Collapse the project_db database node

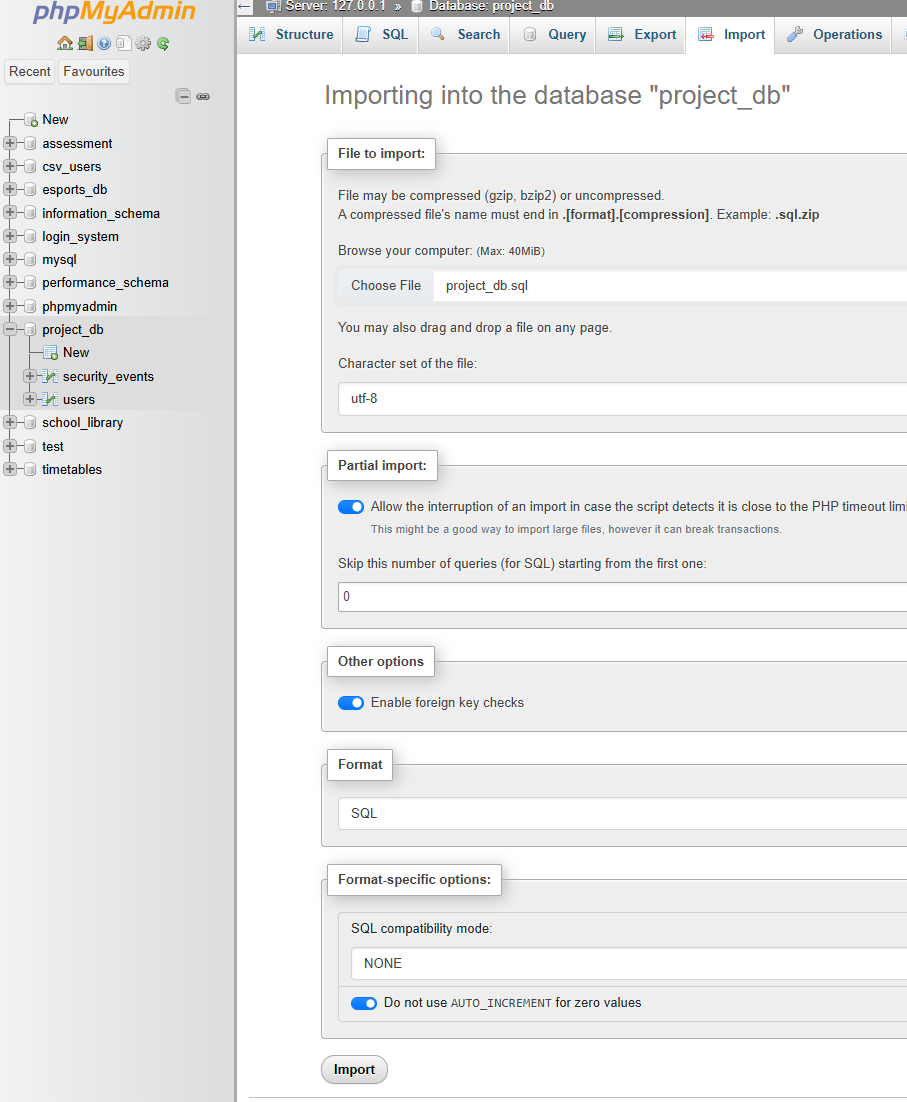pos(10,330)
